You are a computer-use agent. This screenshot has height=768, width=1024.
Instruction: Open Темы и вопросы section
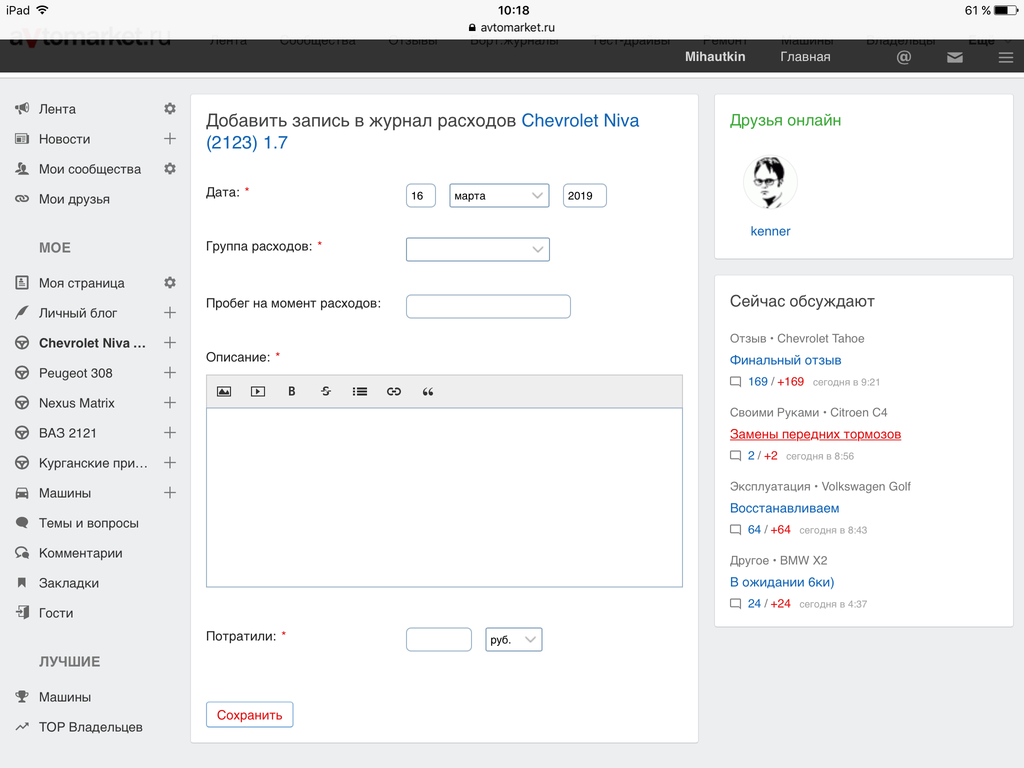(89, 523)
